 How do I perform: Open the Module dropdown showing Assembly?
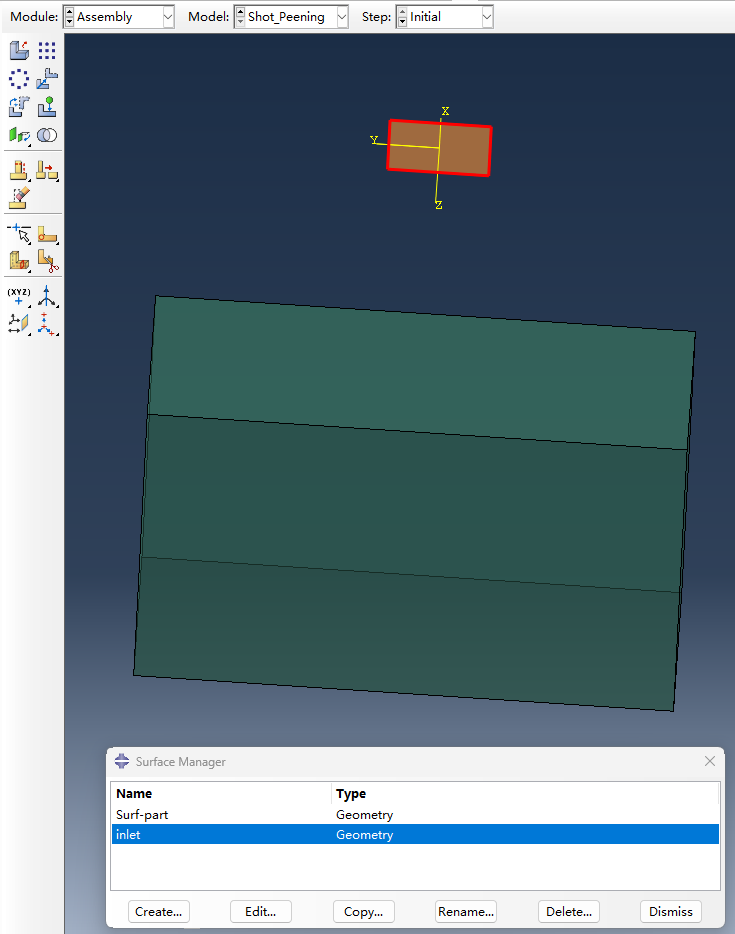(168, 17)
